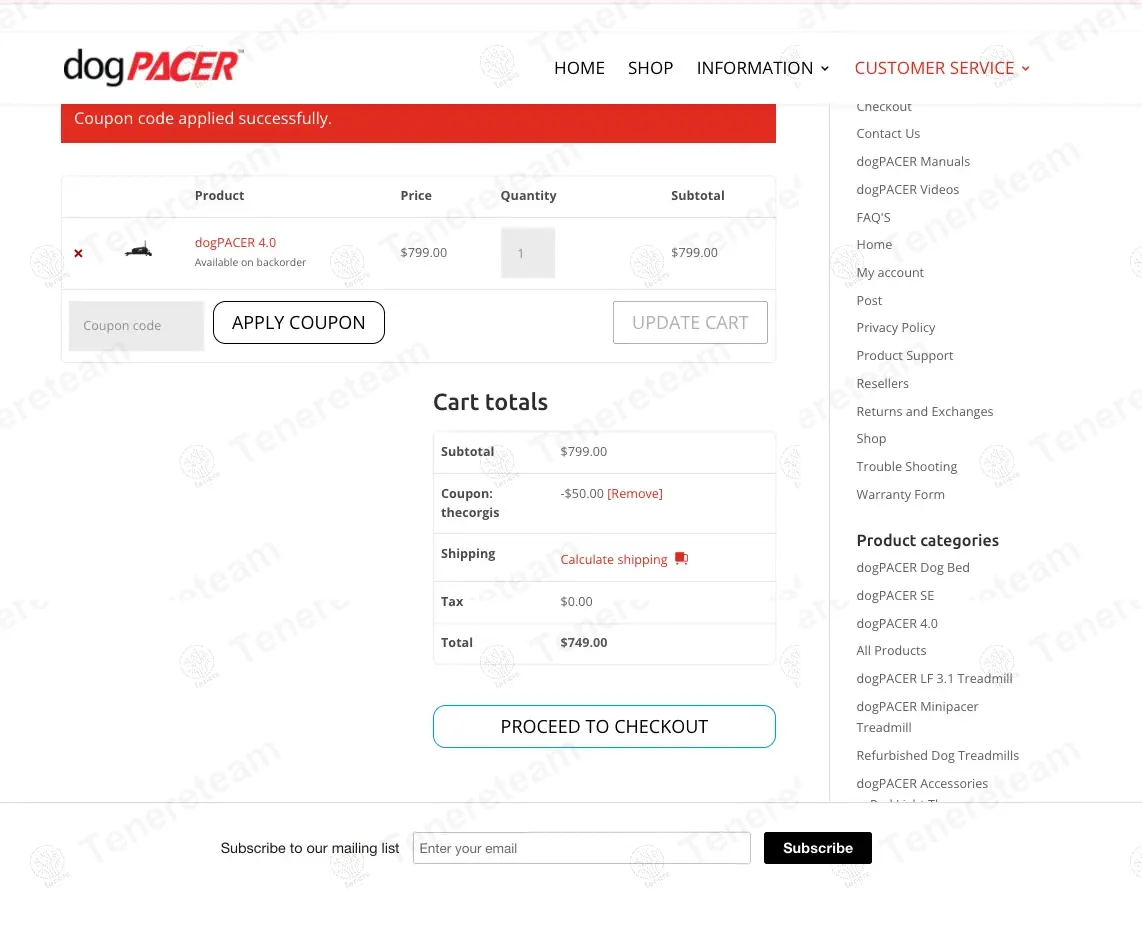Viewport: 1142px width, 938px height.
Task: Open dogPACER LF 3.1 Treadmill category
Action: coord(934,678)
